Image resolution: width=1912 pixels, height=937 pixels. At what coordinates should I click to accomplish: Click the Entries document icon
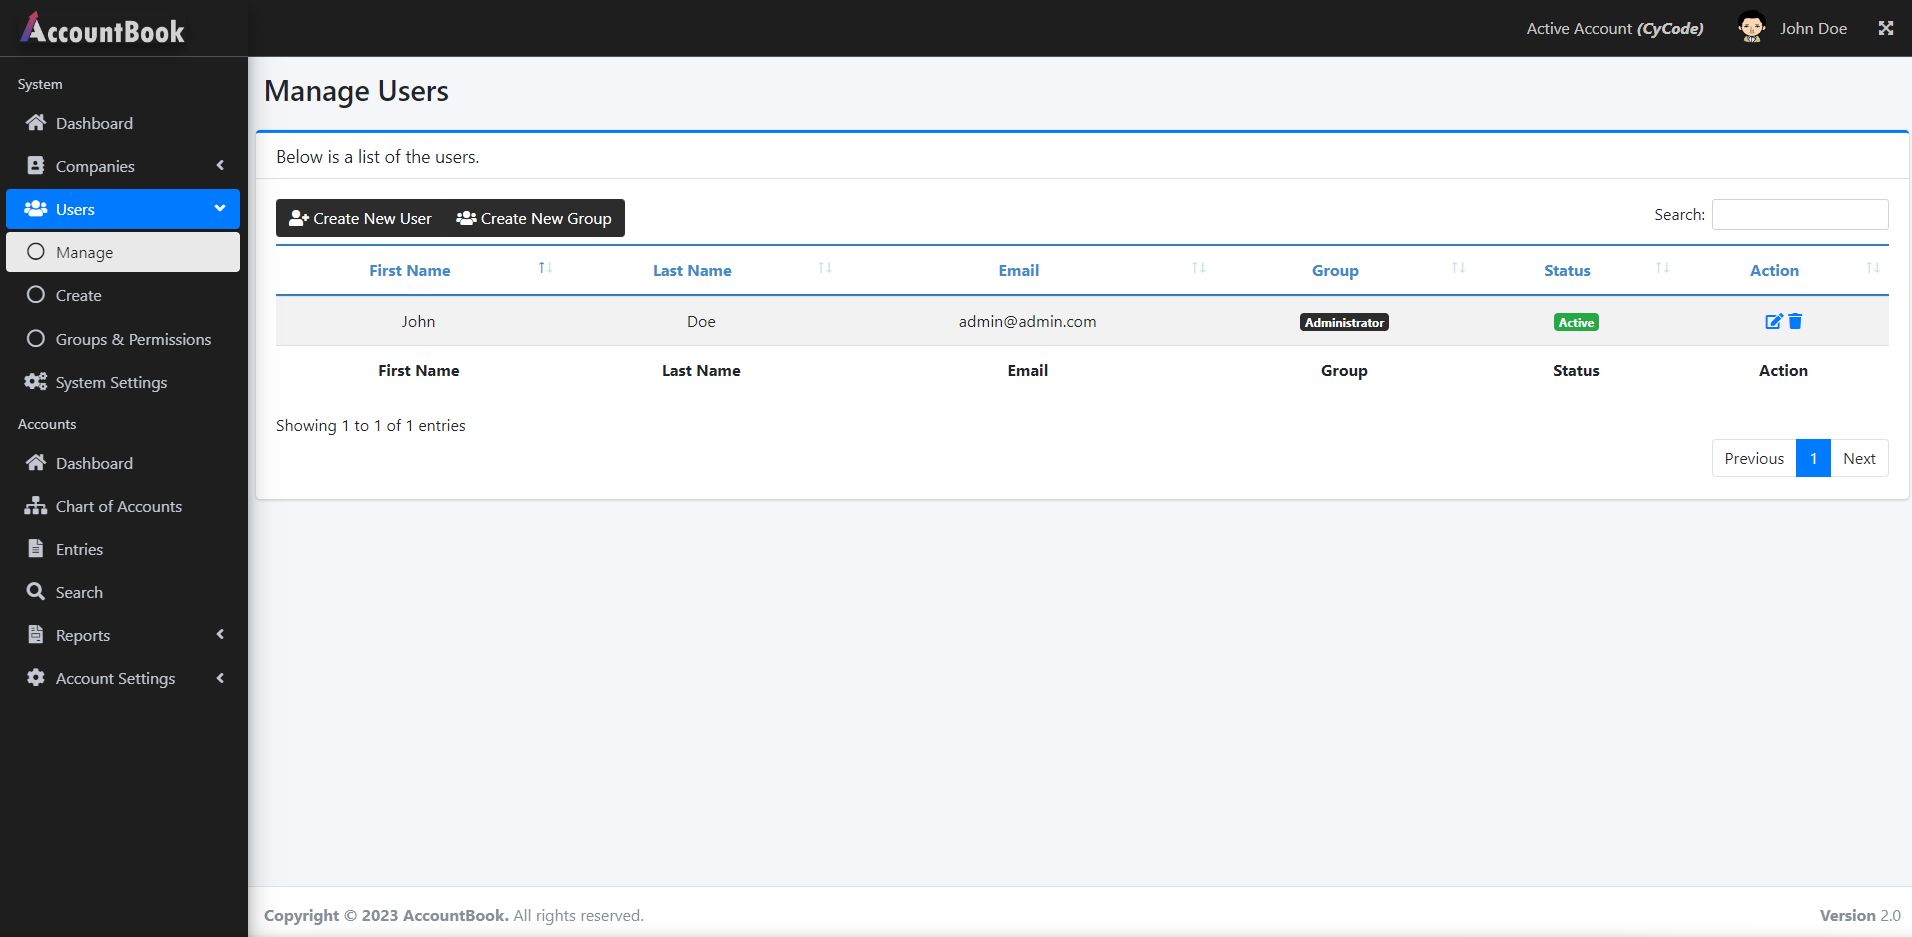[x=36, y=549]
